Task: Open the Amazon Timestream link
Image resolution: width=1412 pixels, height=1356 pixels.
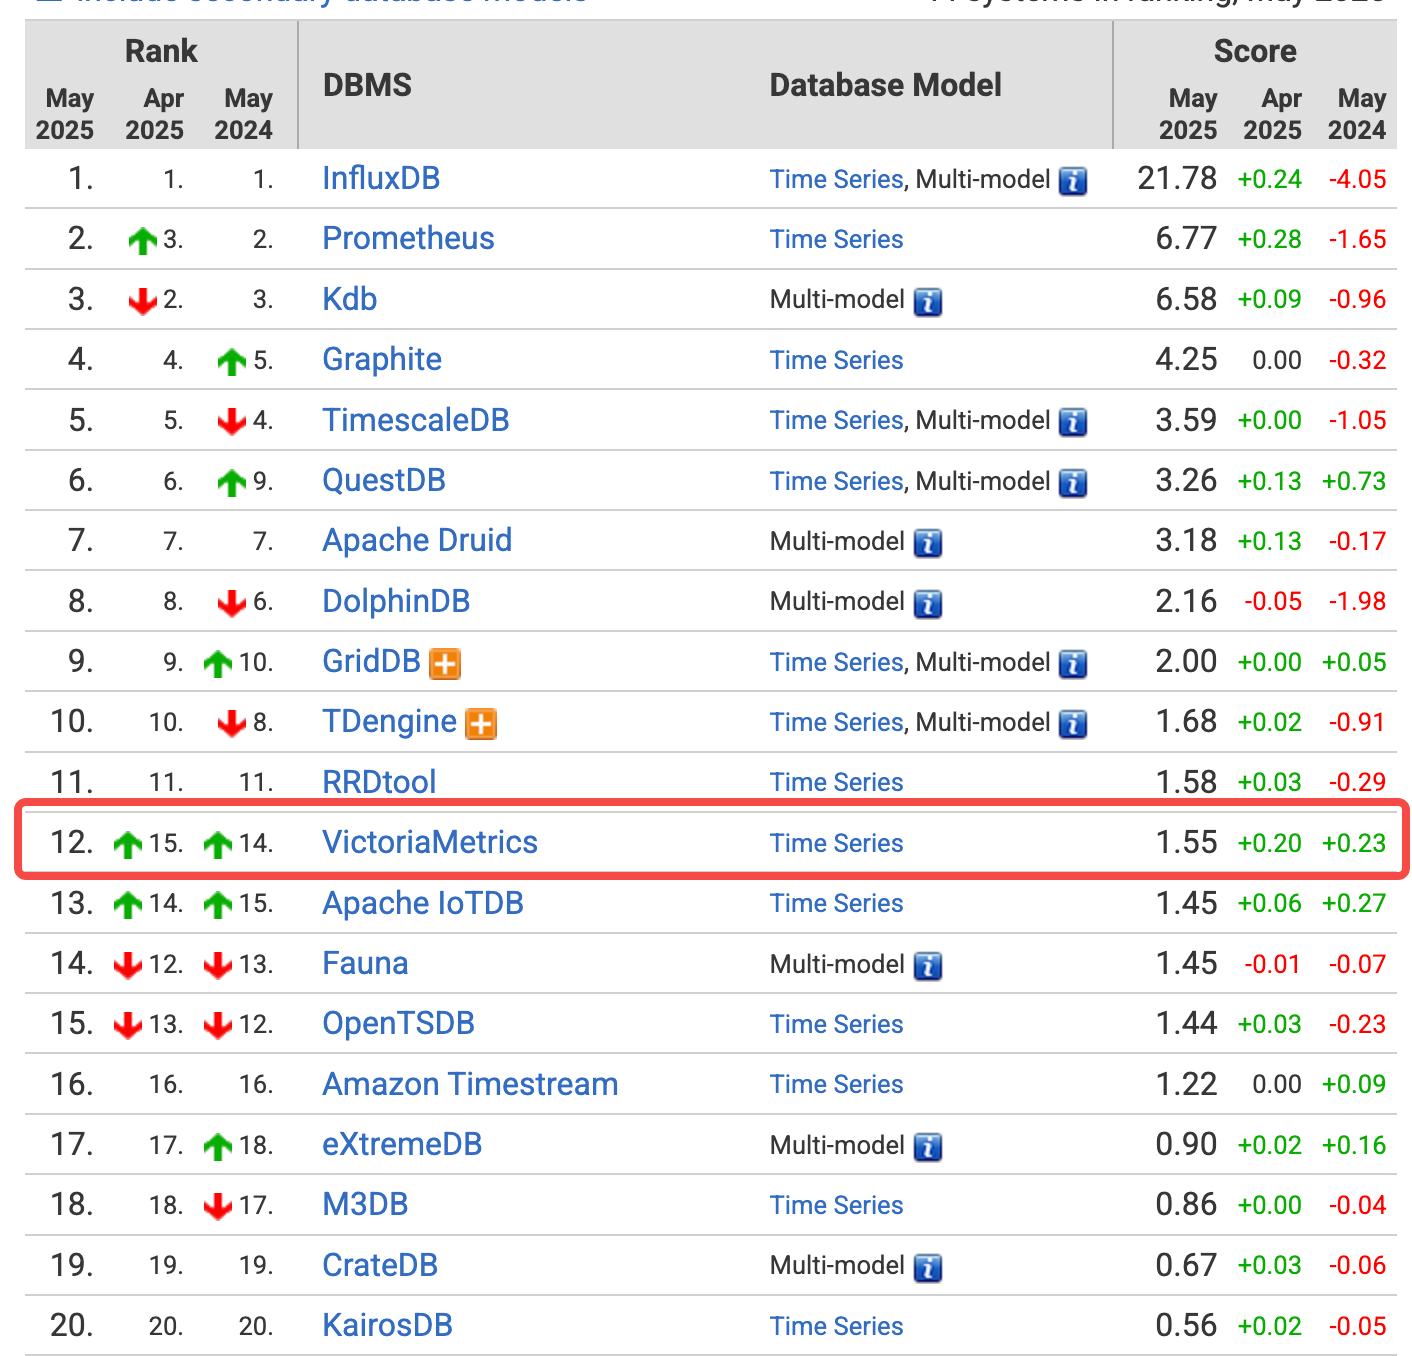Action: 470,1084
